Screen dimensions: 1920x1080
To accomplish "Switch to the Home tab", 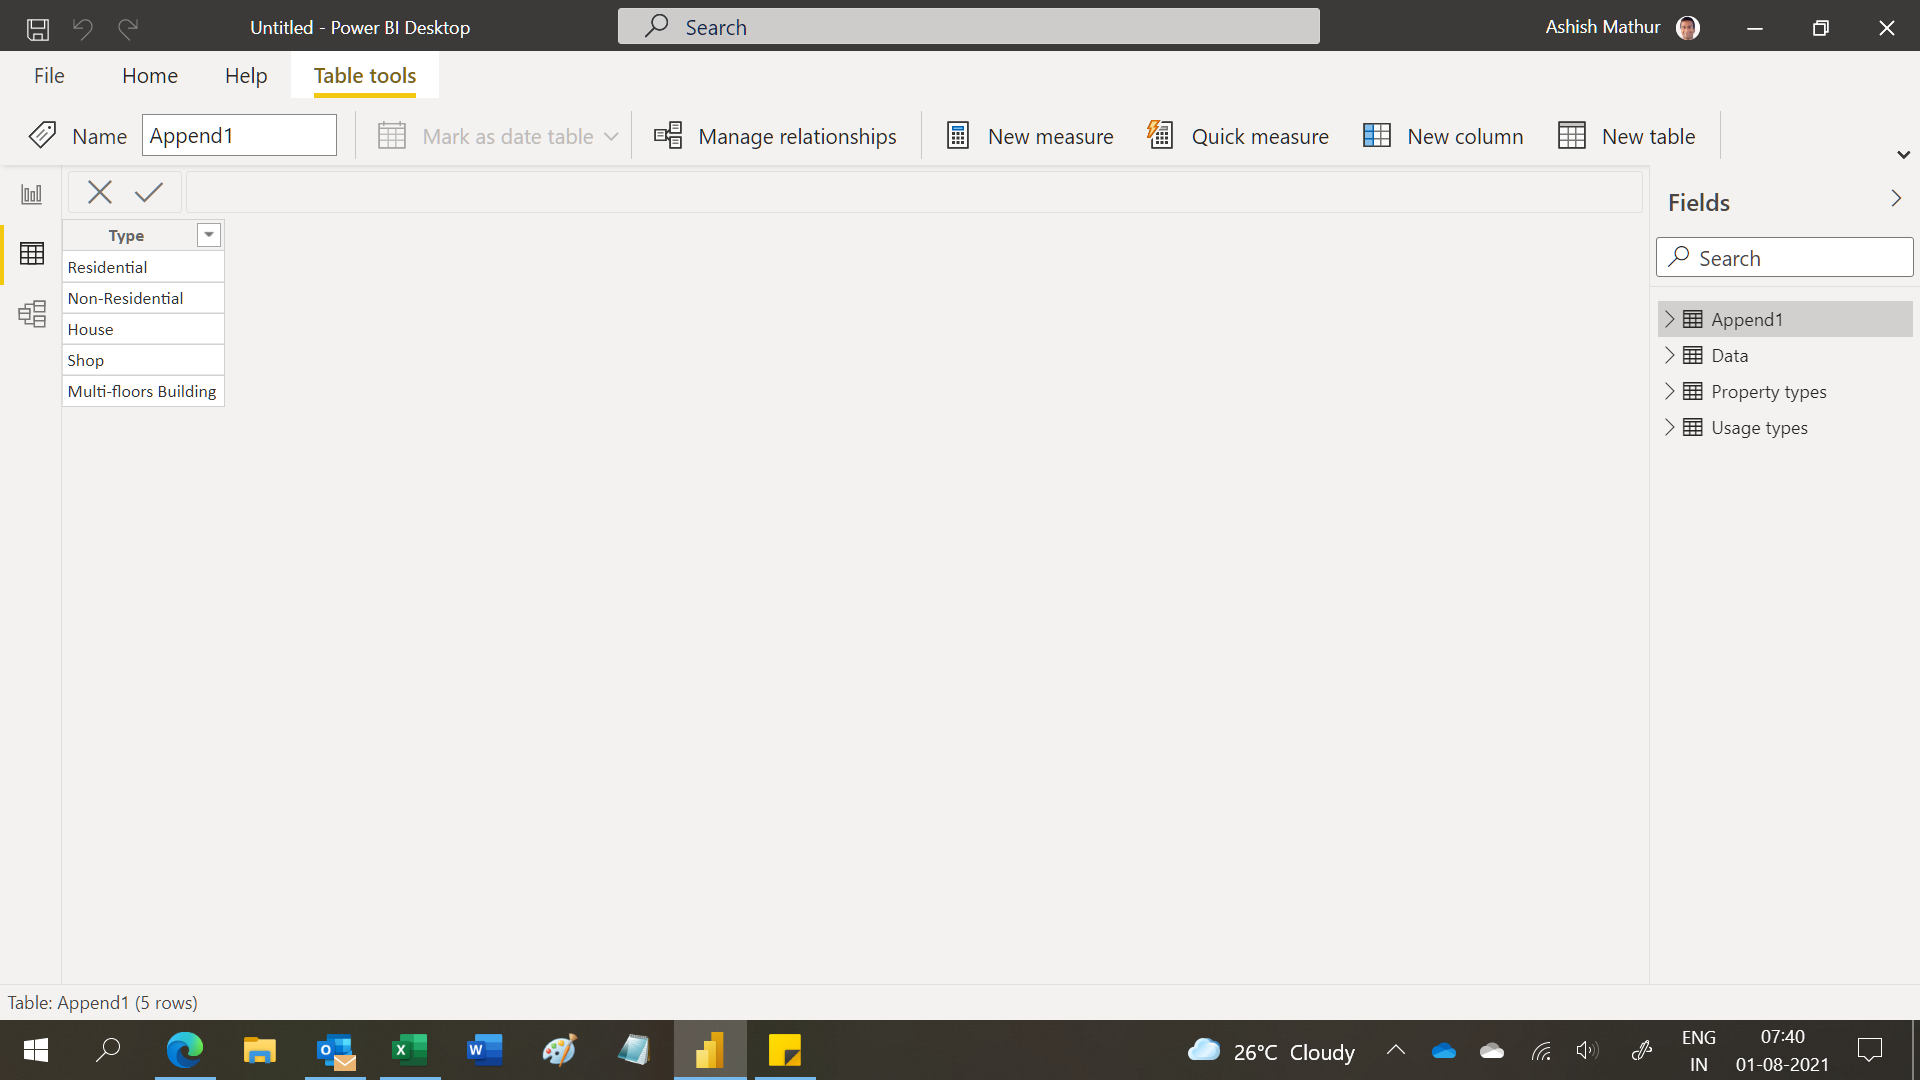I will [150, 76].
